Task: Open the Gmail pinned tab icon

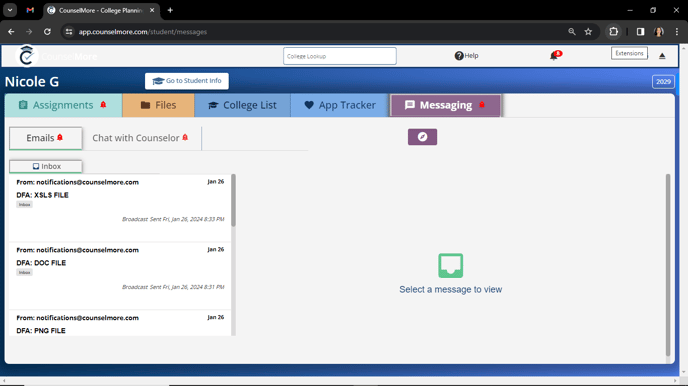Action: pos(30,10)
